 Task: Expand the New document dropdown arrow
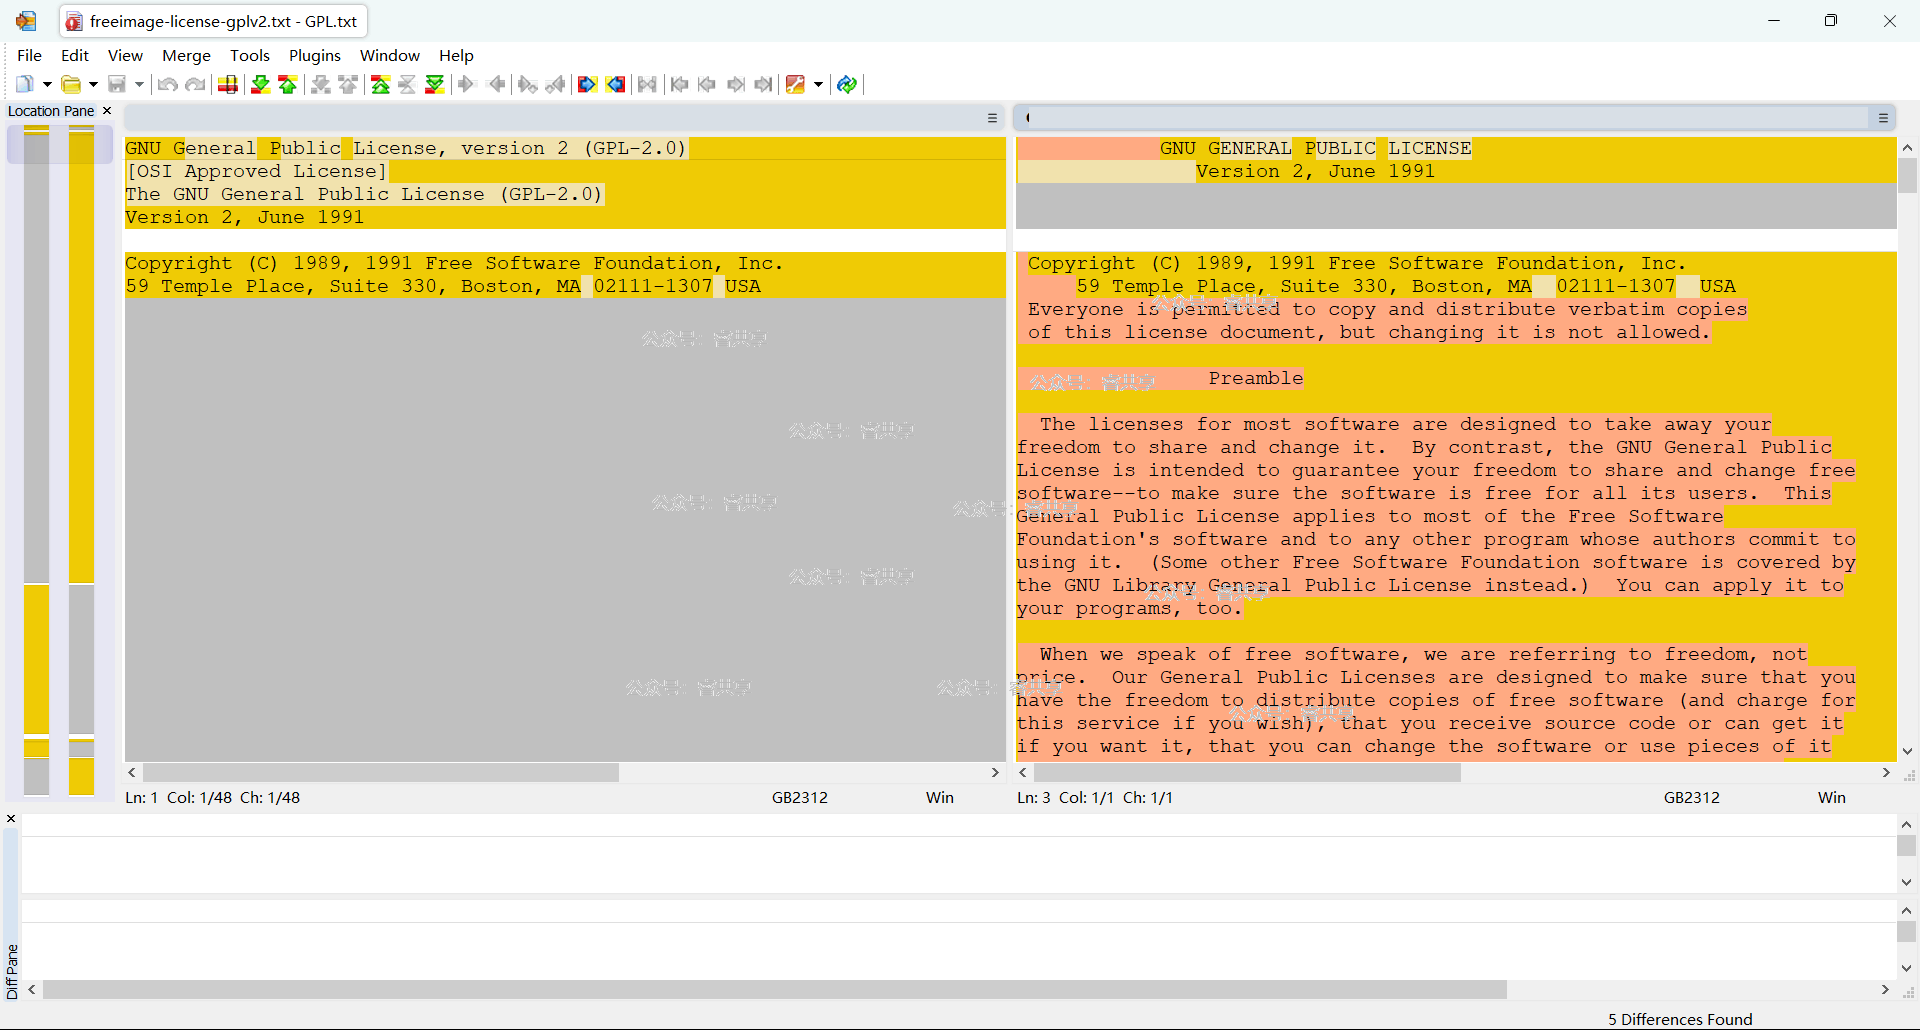click(x=47, y=84)
